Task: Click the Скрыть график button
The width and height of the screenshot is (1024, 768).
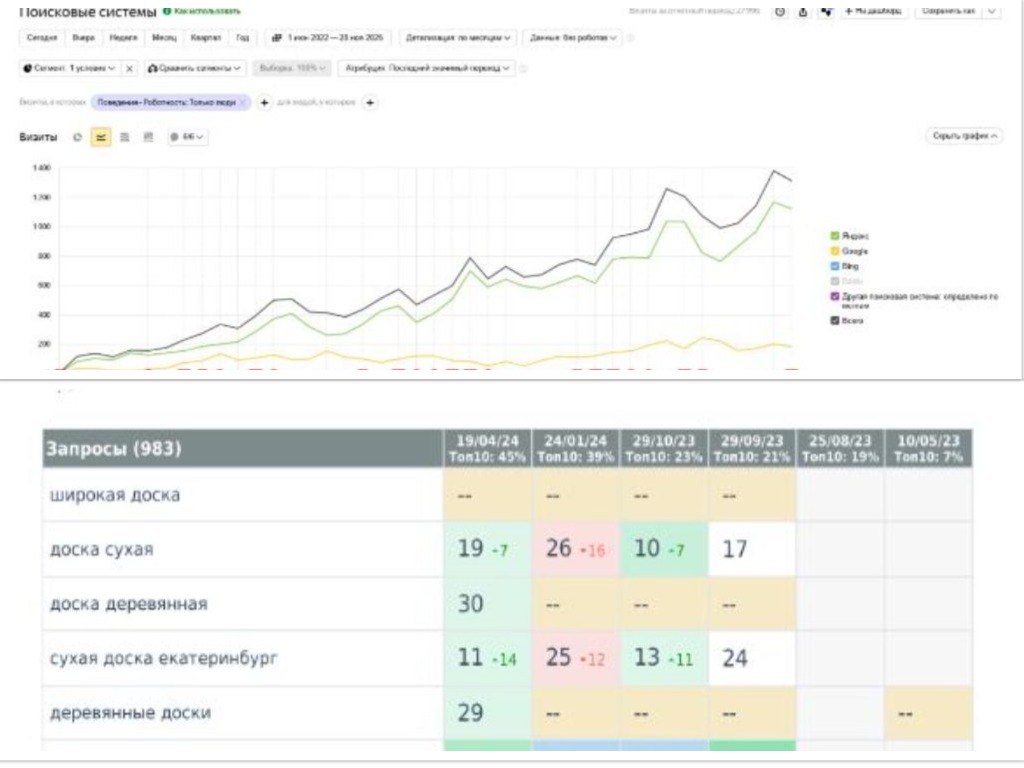Action: coord(964,136)
